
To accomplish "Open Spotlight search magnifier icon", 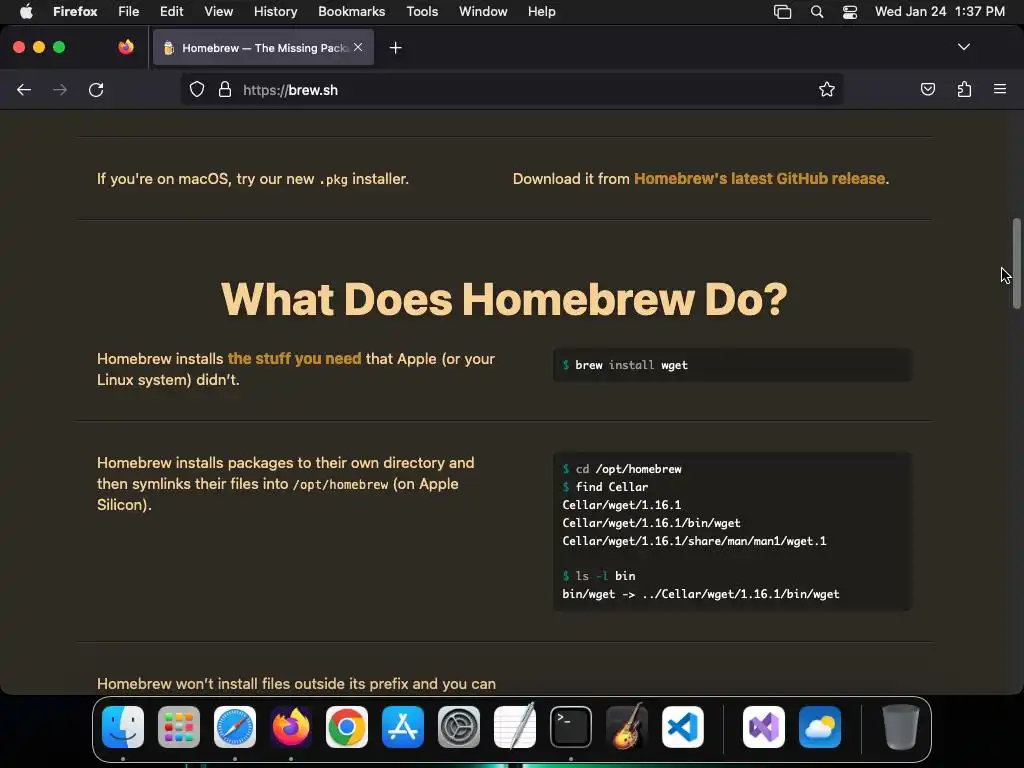I will 816,12.
